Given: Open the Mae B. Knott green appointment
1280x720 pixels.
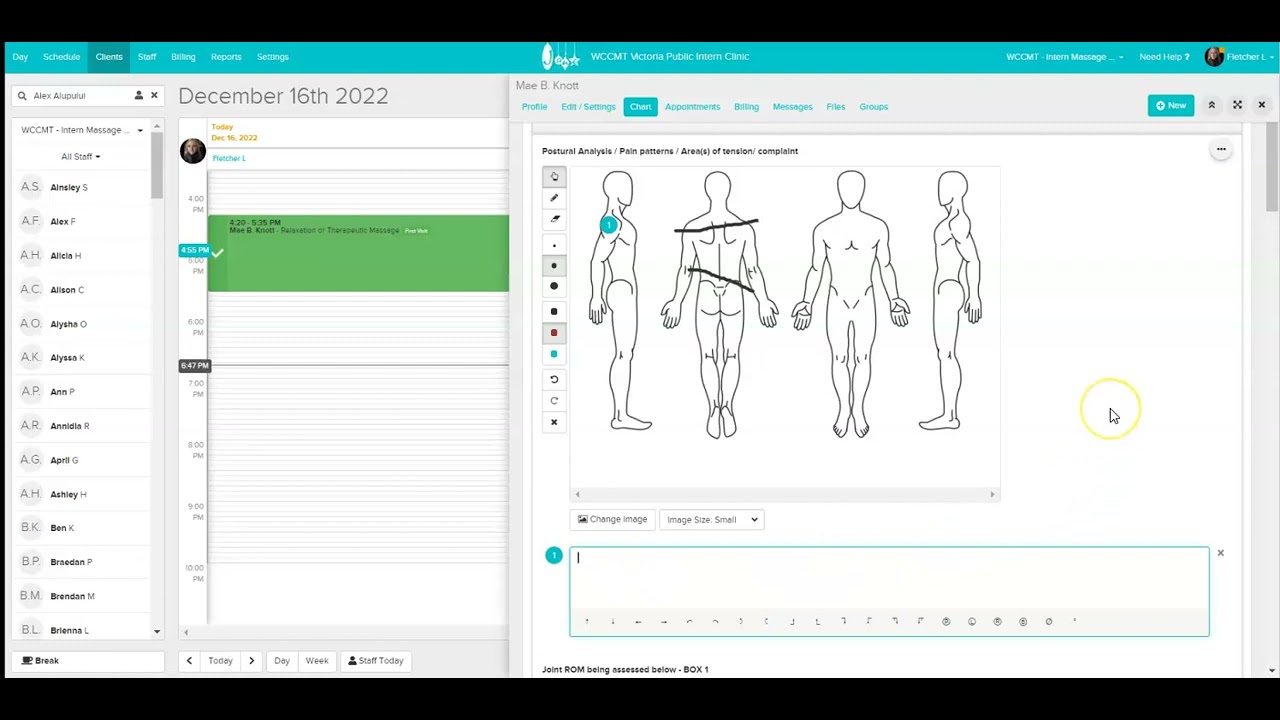Looking at the screenshot, I should 358,253.
